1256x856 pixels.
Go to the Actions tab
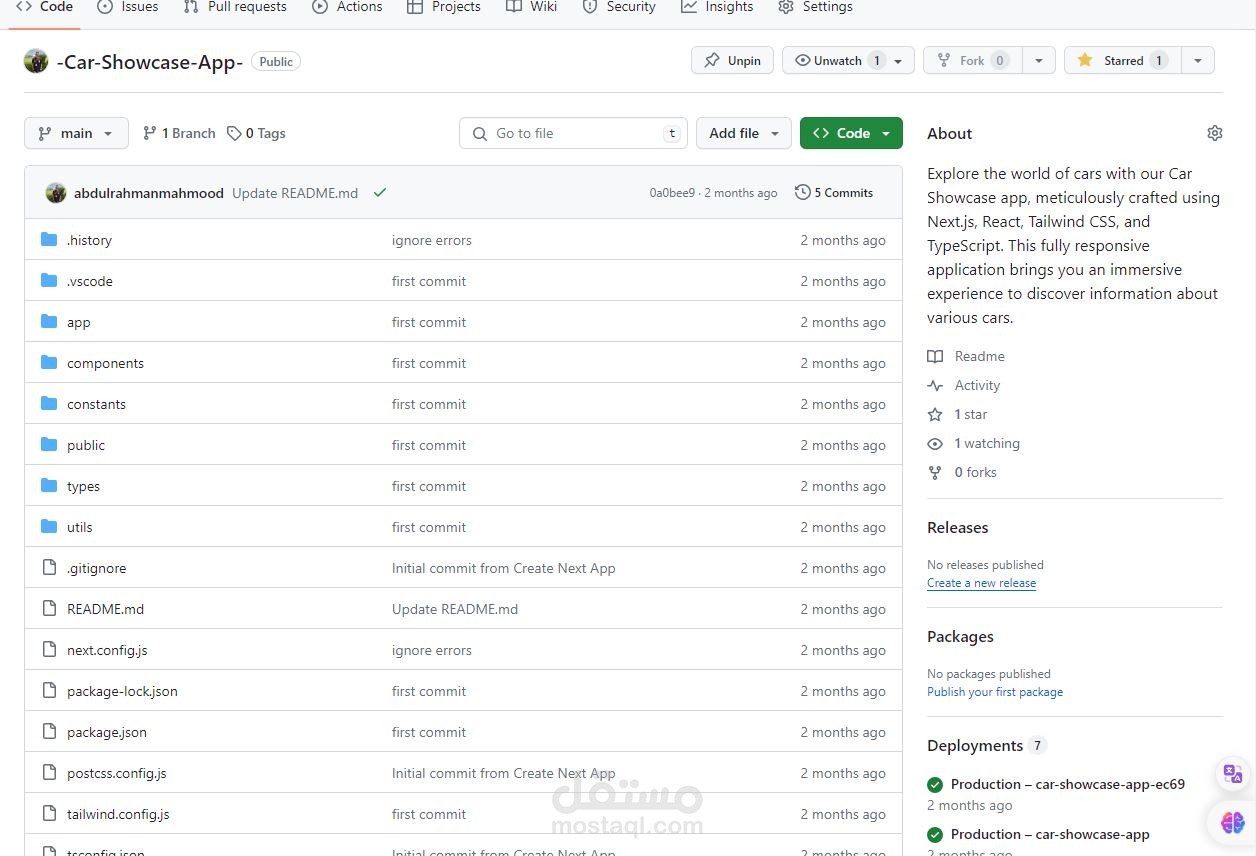click(347, 7)
